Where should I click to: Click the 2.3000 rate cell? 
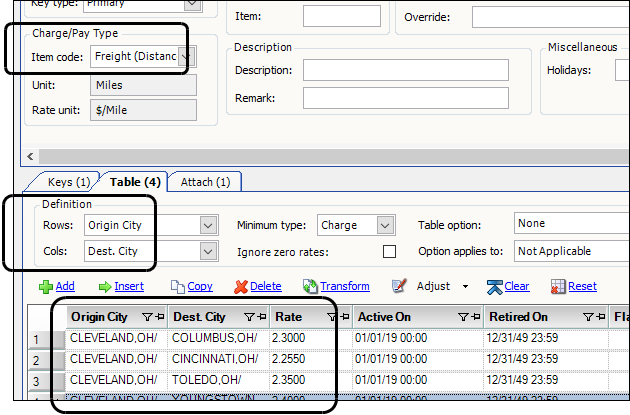[311, 338]
